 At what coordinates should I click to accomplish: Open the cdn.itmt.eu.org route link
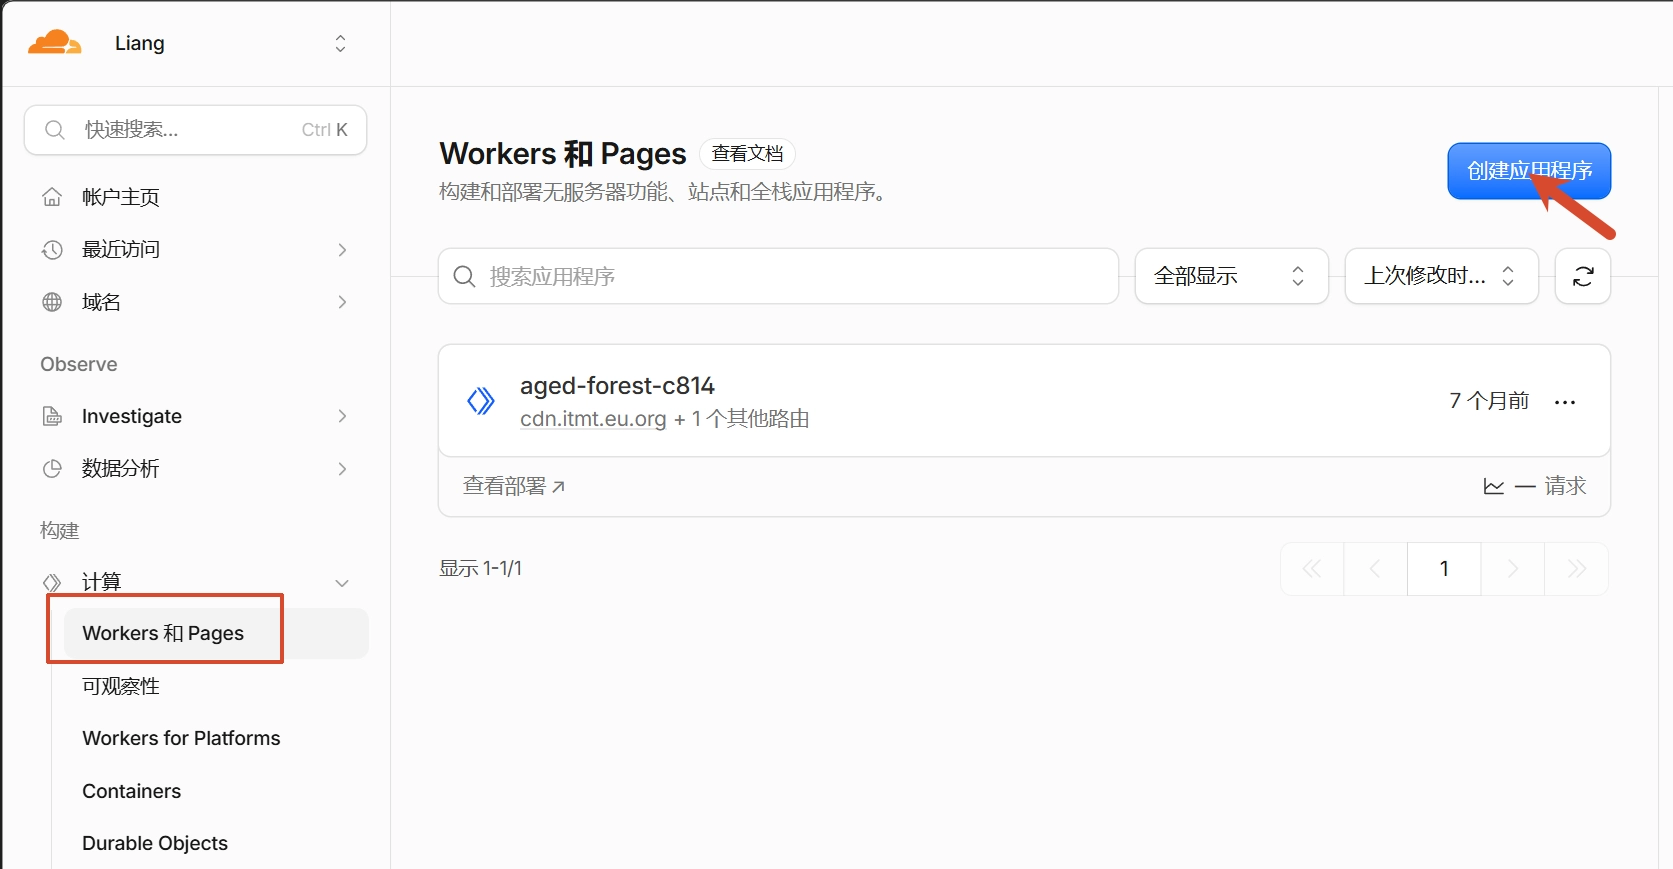[x=593, y=419]
